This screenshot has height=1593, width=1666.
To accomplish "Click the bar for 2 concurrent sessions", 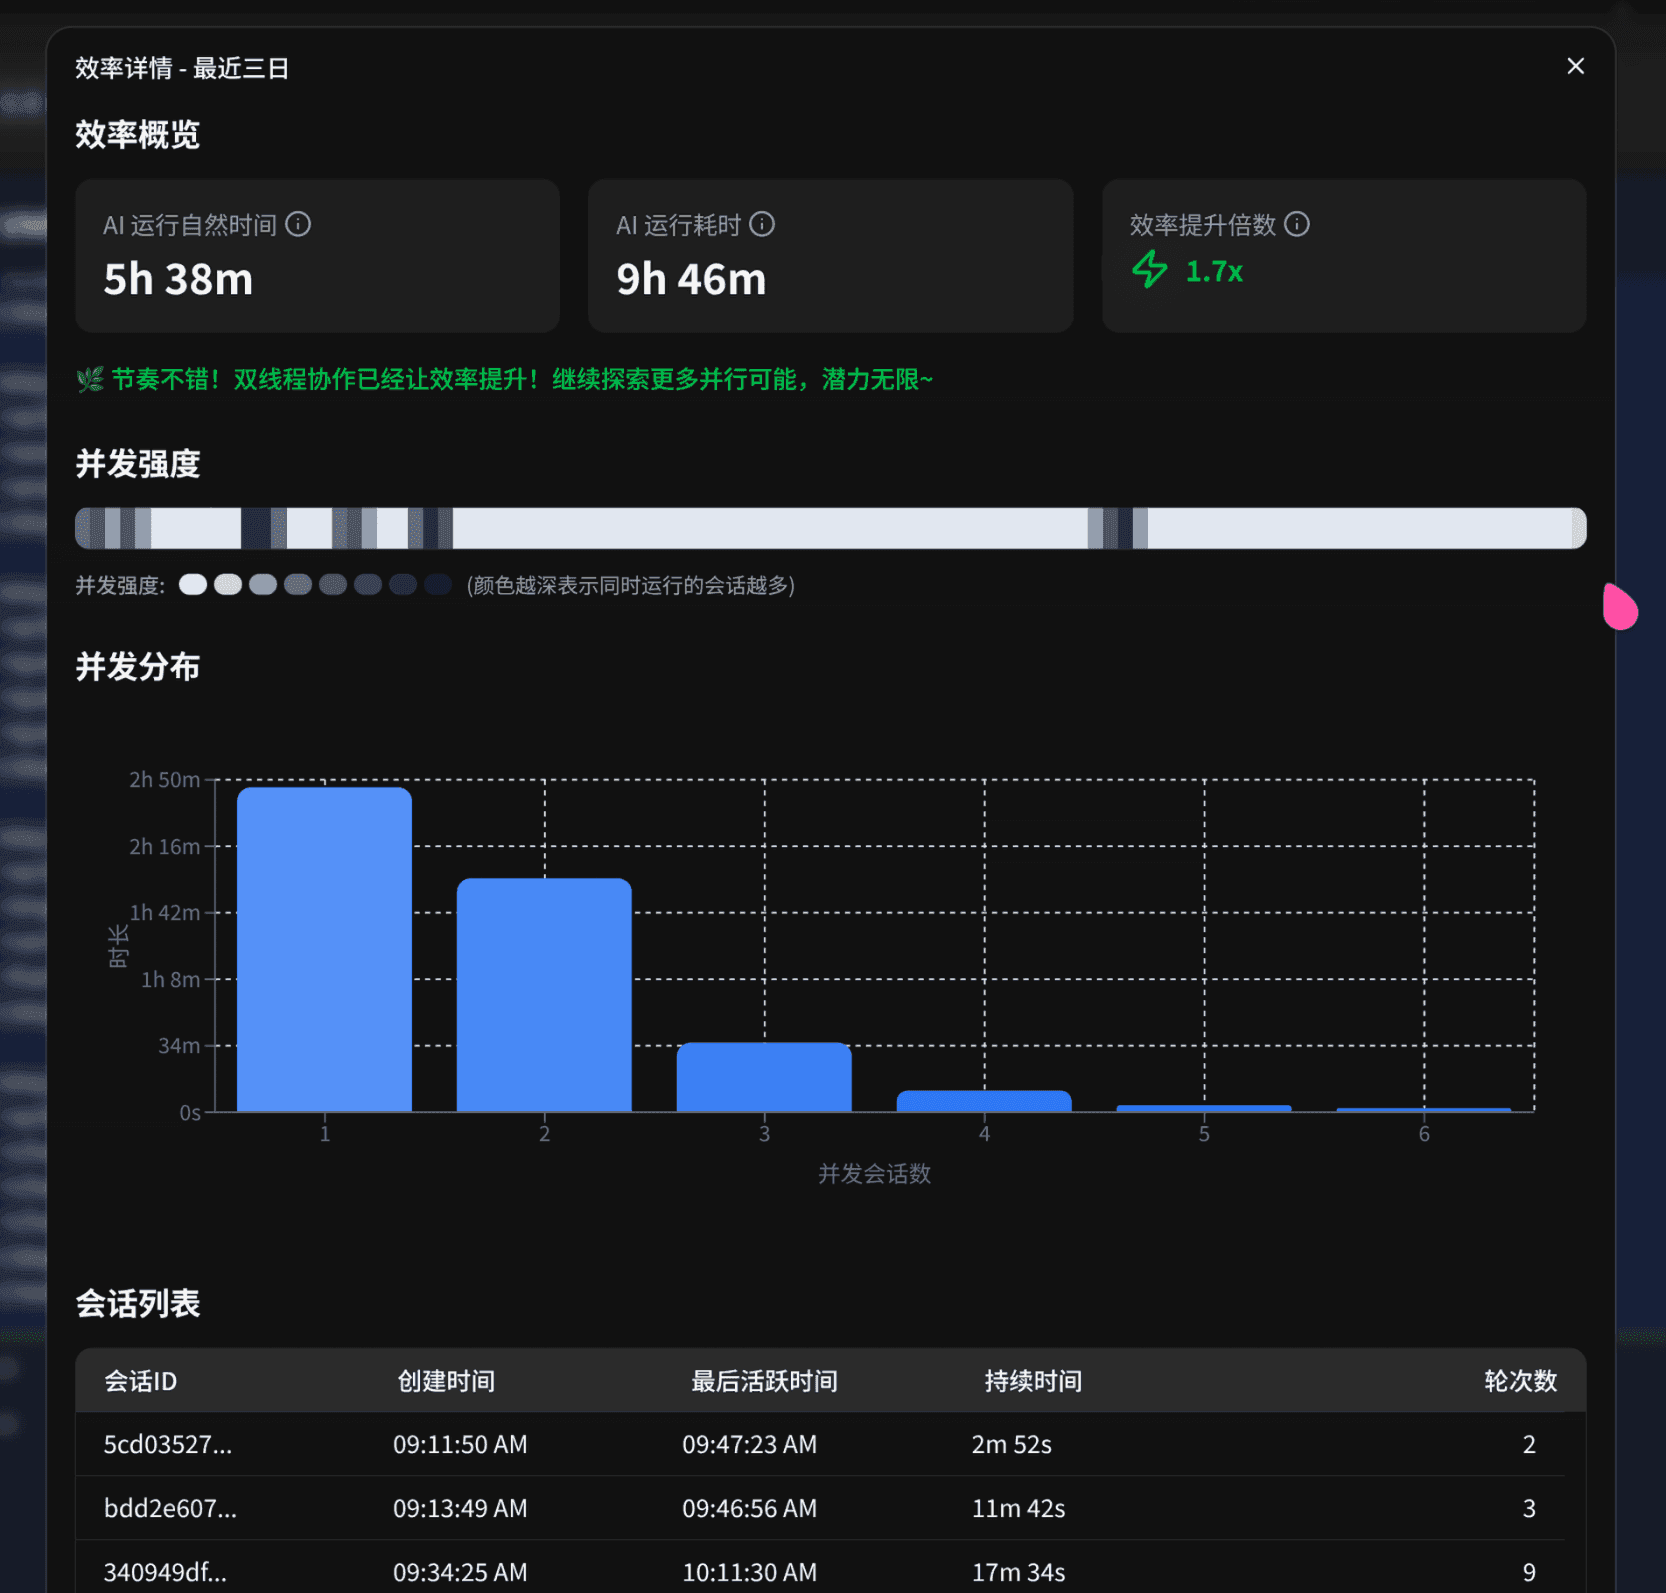I will tap(544, 995).
